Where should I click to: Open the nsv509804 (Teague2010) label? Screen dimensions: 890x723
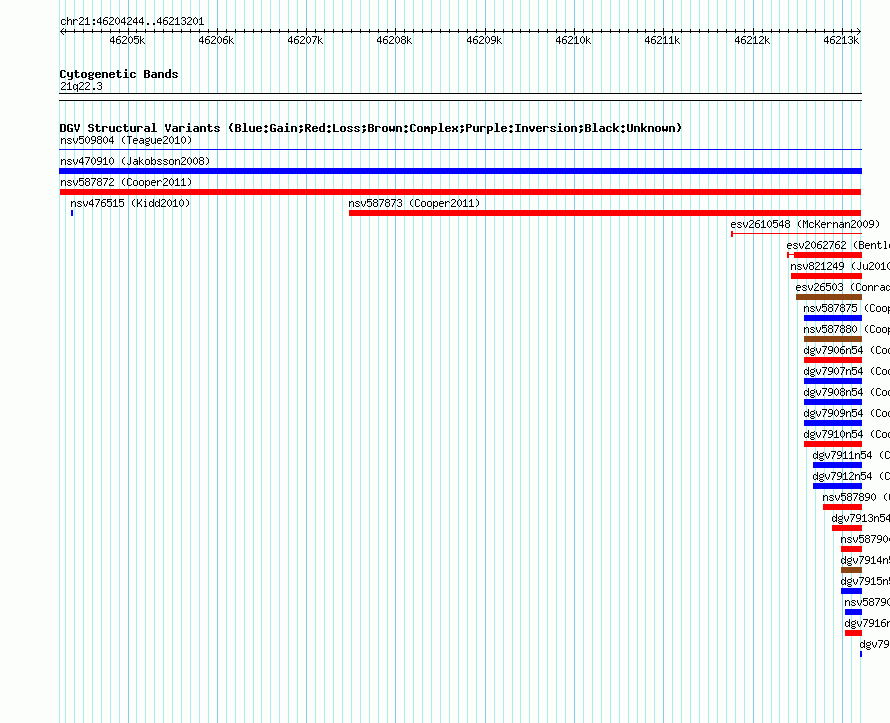pyautogui.click(x=126, y=140)
